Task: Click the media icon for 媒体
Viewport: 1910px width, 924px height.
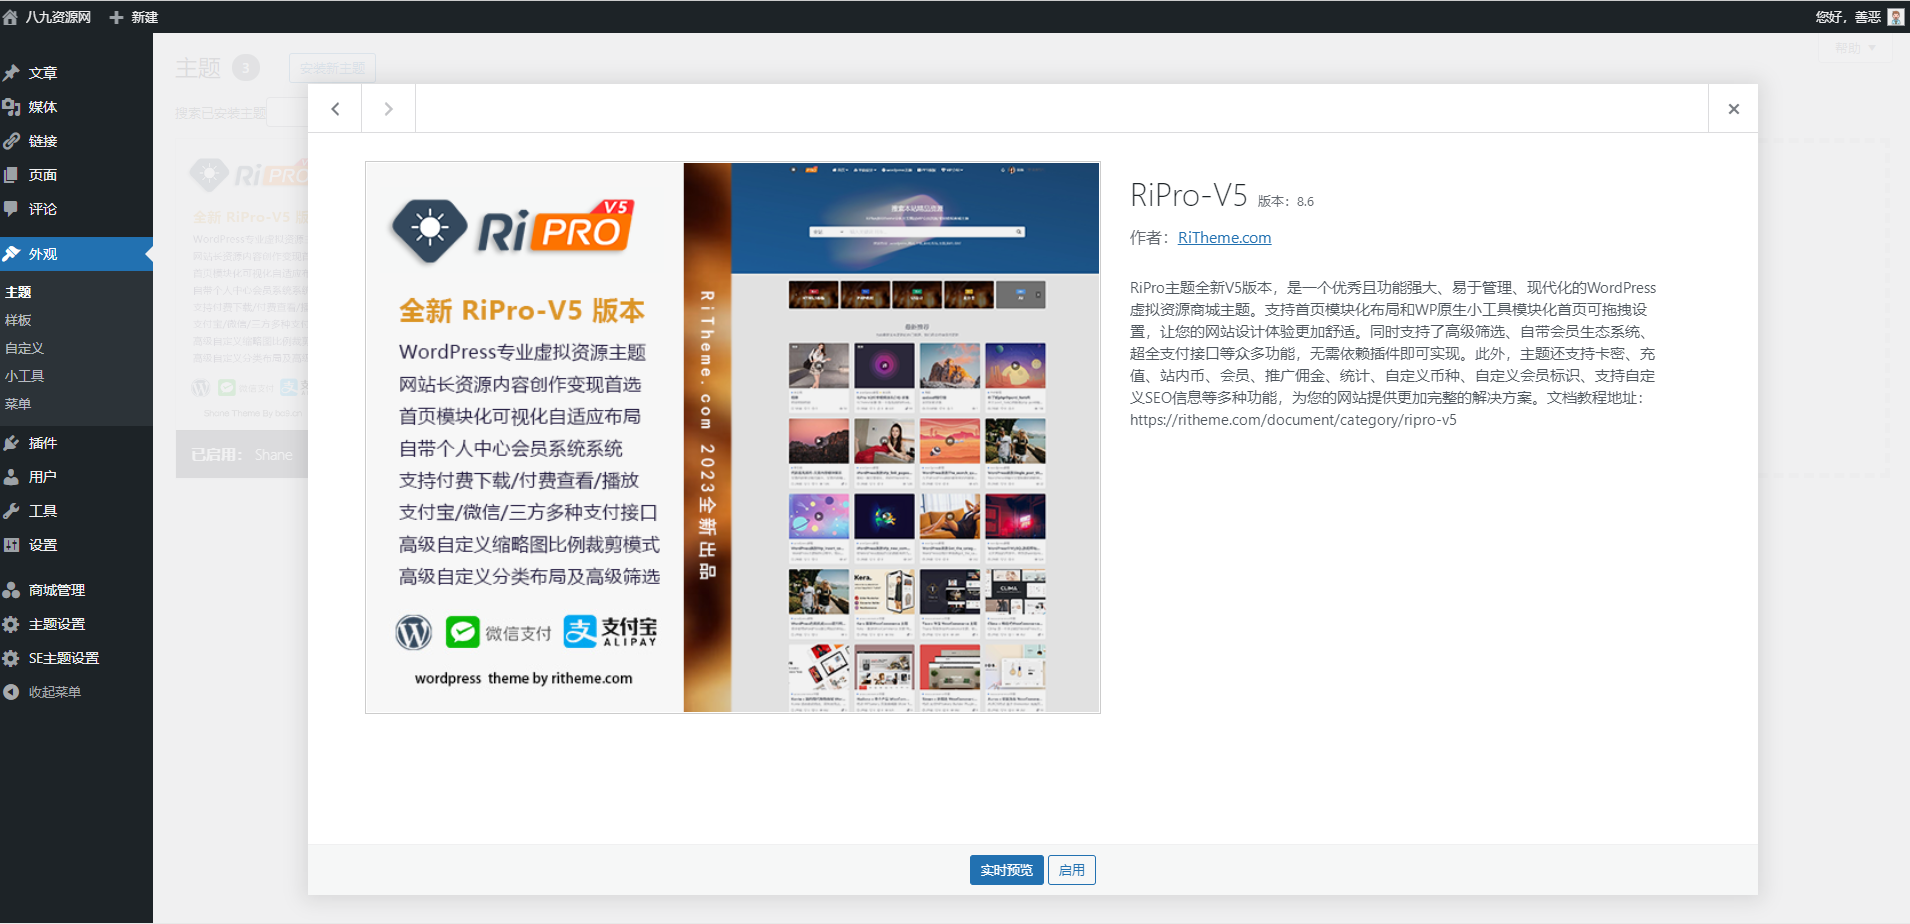Action: pos(11,107)
